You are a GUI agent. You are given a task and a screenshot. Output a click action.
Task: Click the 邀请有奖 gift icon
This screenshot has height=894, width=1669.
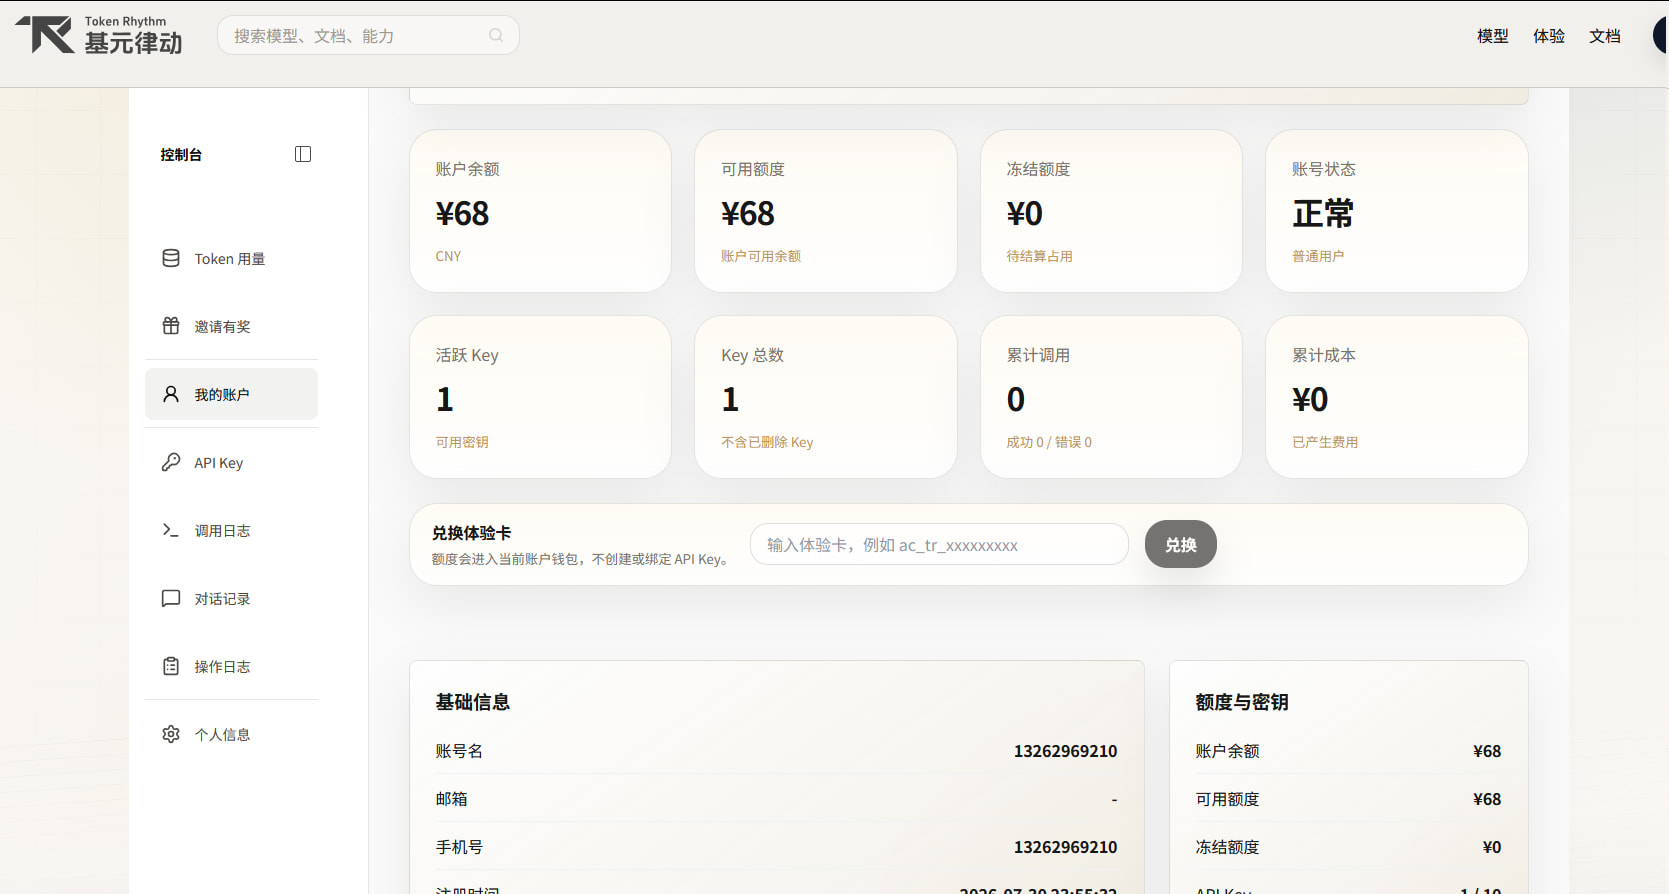(x=171, y=326)
